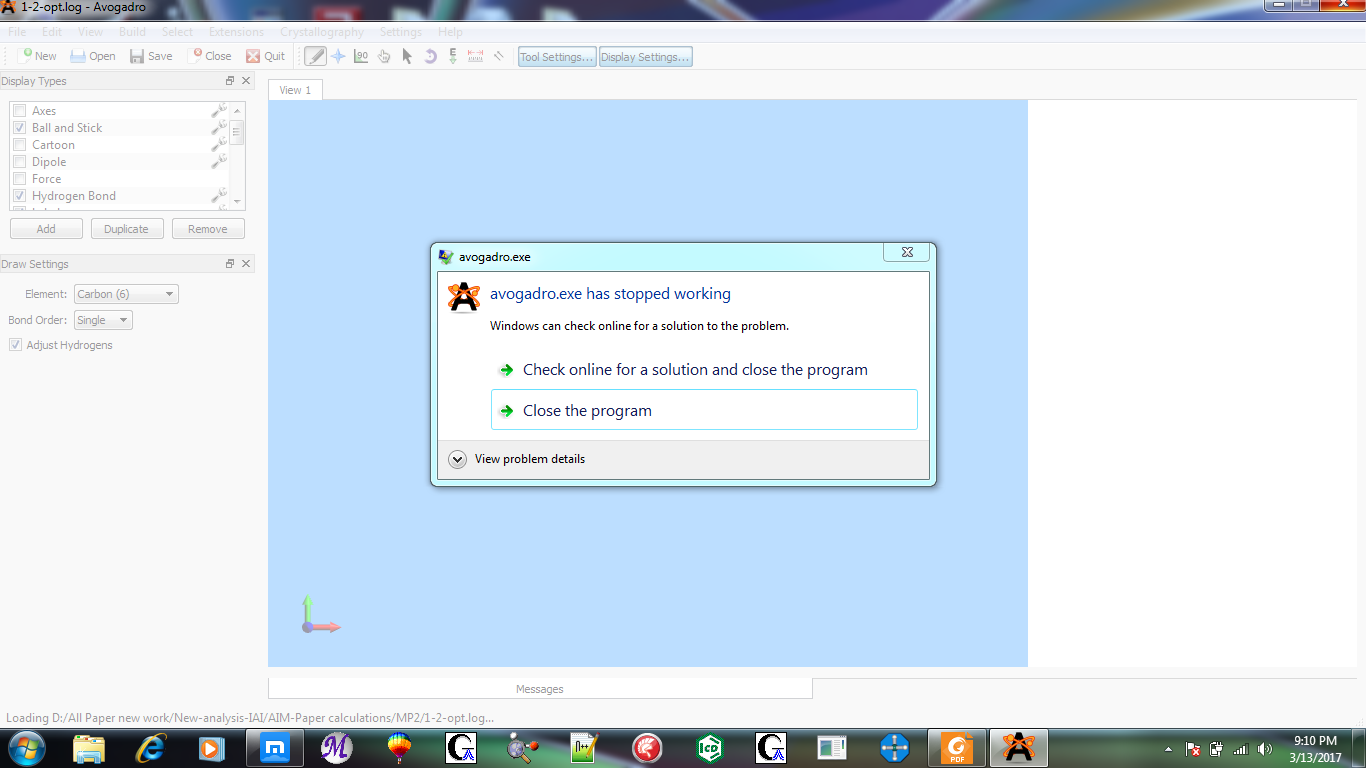Open the File menu

coord(17,32)
